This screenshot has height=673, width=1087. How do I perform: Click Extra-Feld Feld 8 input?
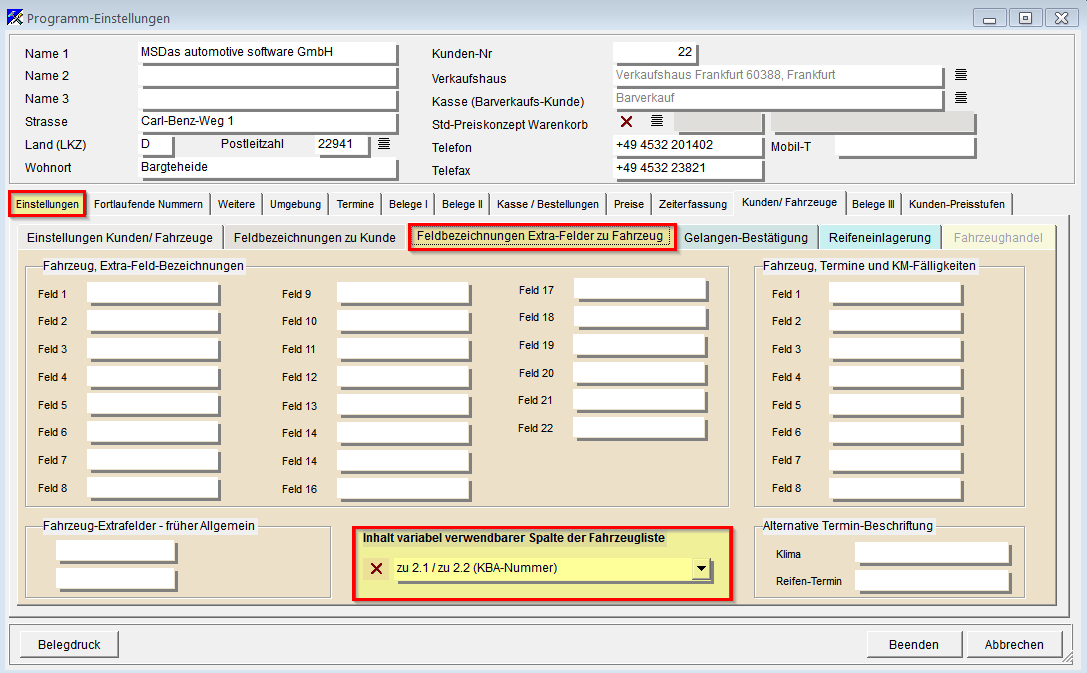click(x=153, y=489)
